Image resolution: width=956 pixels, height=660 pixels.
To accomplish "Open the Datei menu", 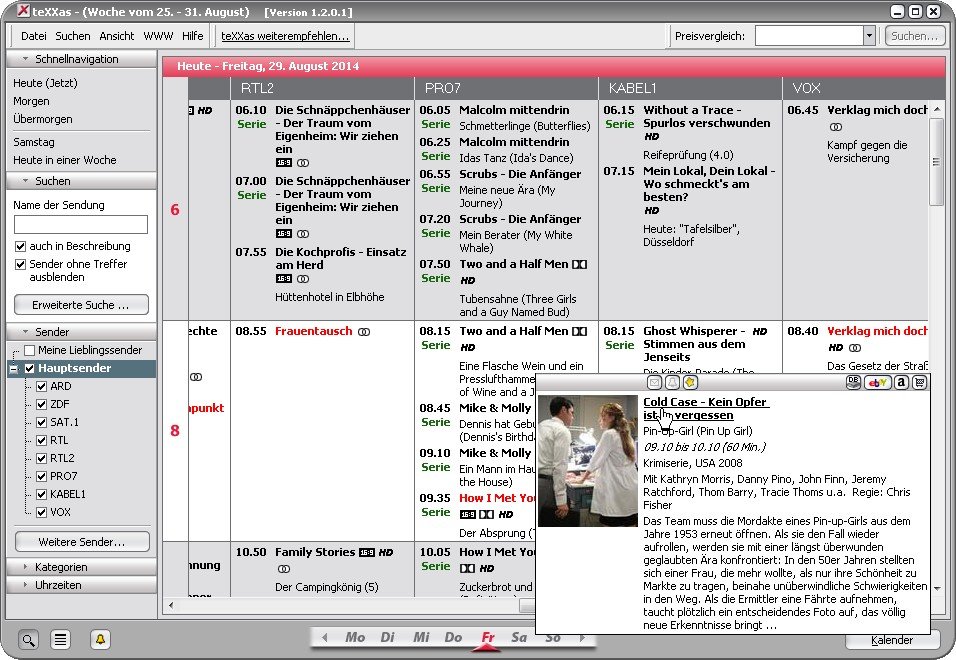I will click(x=34, y=36).
